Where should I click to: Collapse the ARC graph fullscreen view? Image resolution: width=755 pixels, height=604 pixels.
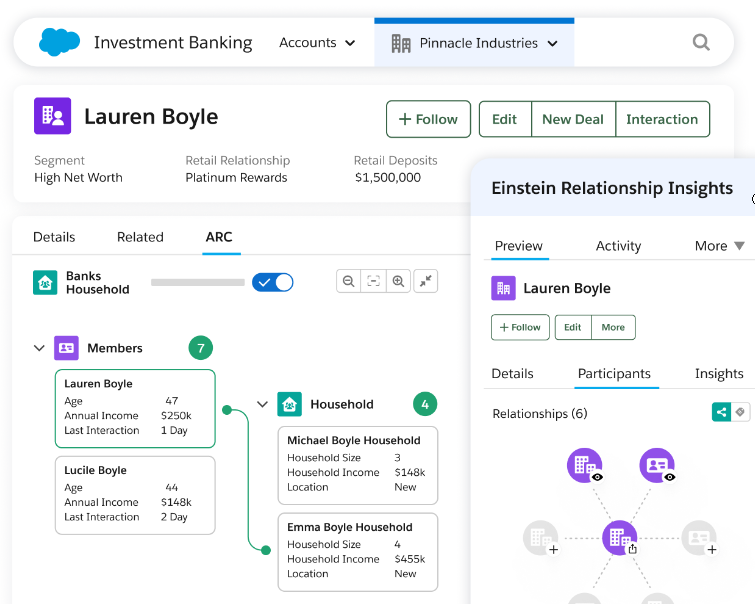tap(426, 281)
